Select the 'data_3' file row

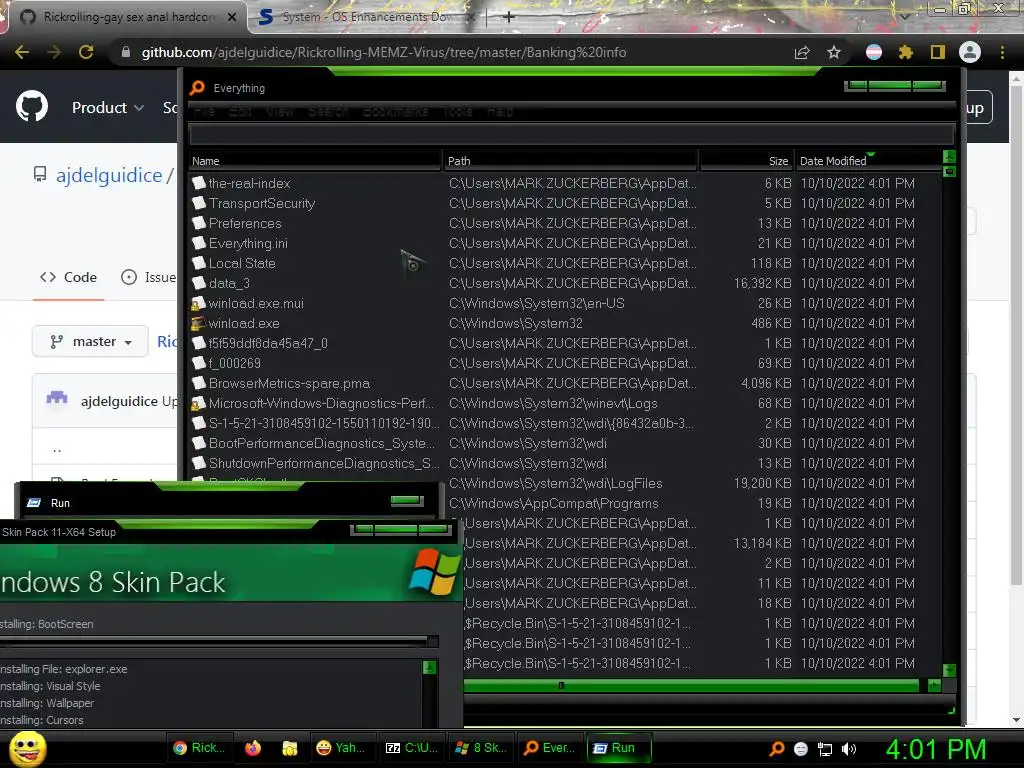tap(565, 283)
